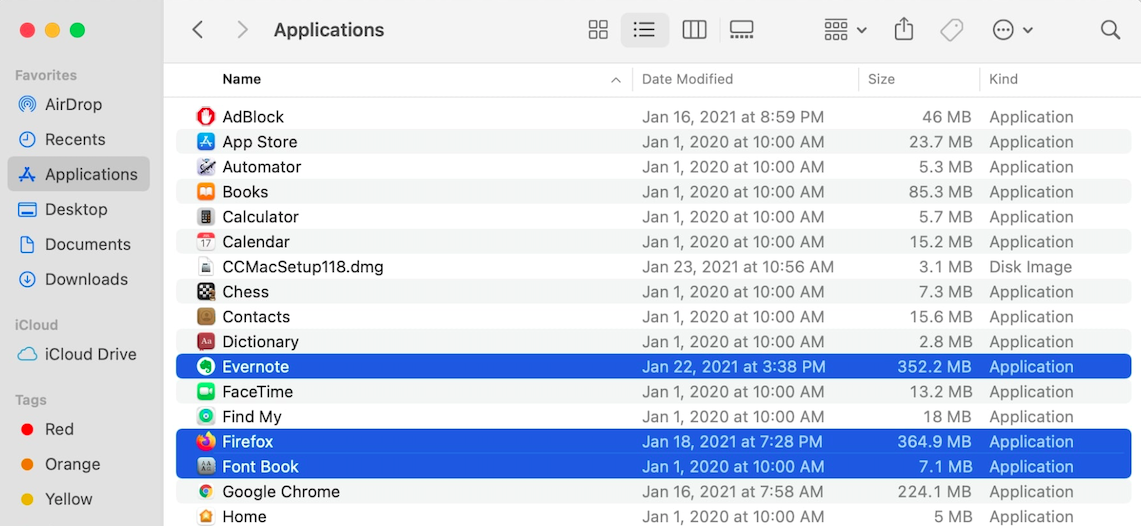Select the Firefox file name

click(248, 442)
